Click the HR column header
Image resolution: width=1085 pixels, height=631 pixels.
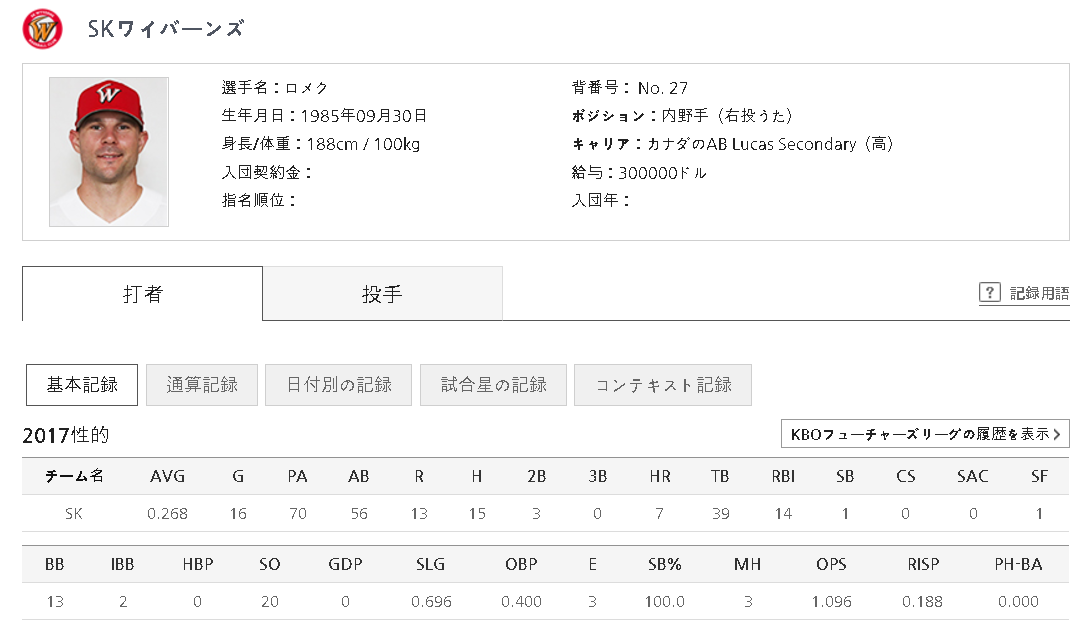tap(660, 476)
